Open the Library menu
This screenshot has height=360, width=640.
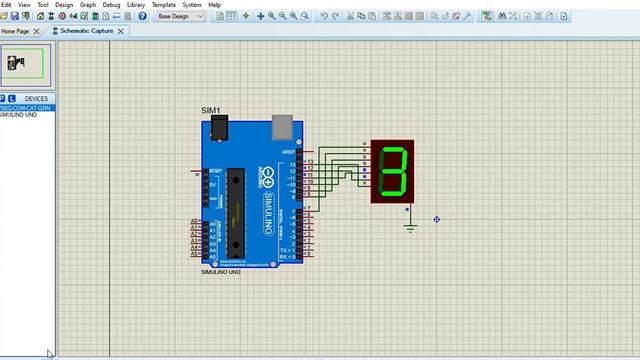[136, 5]
